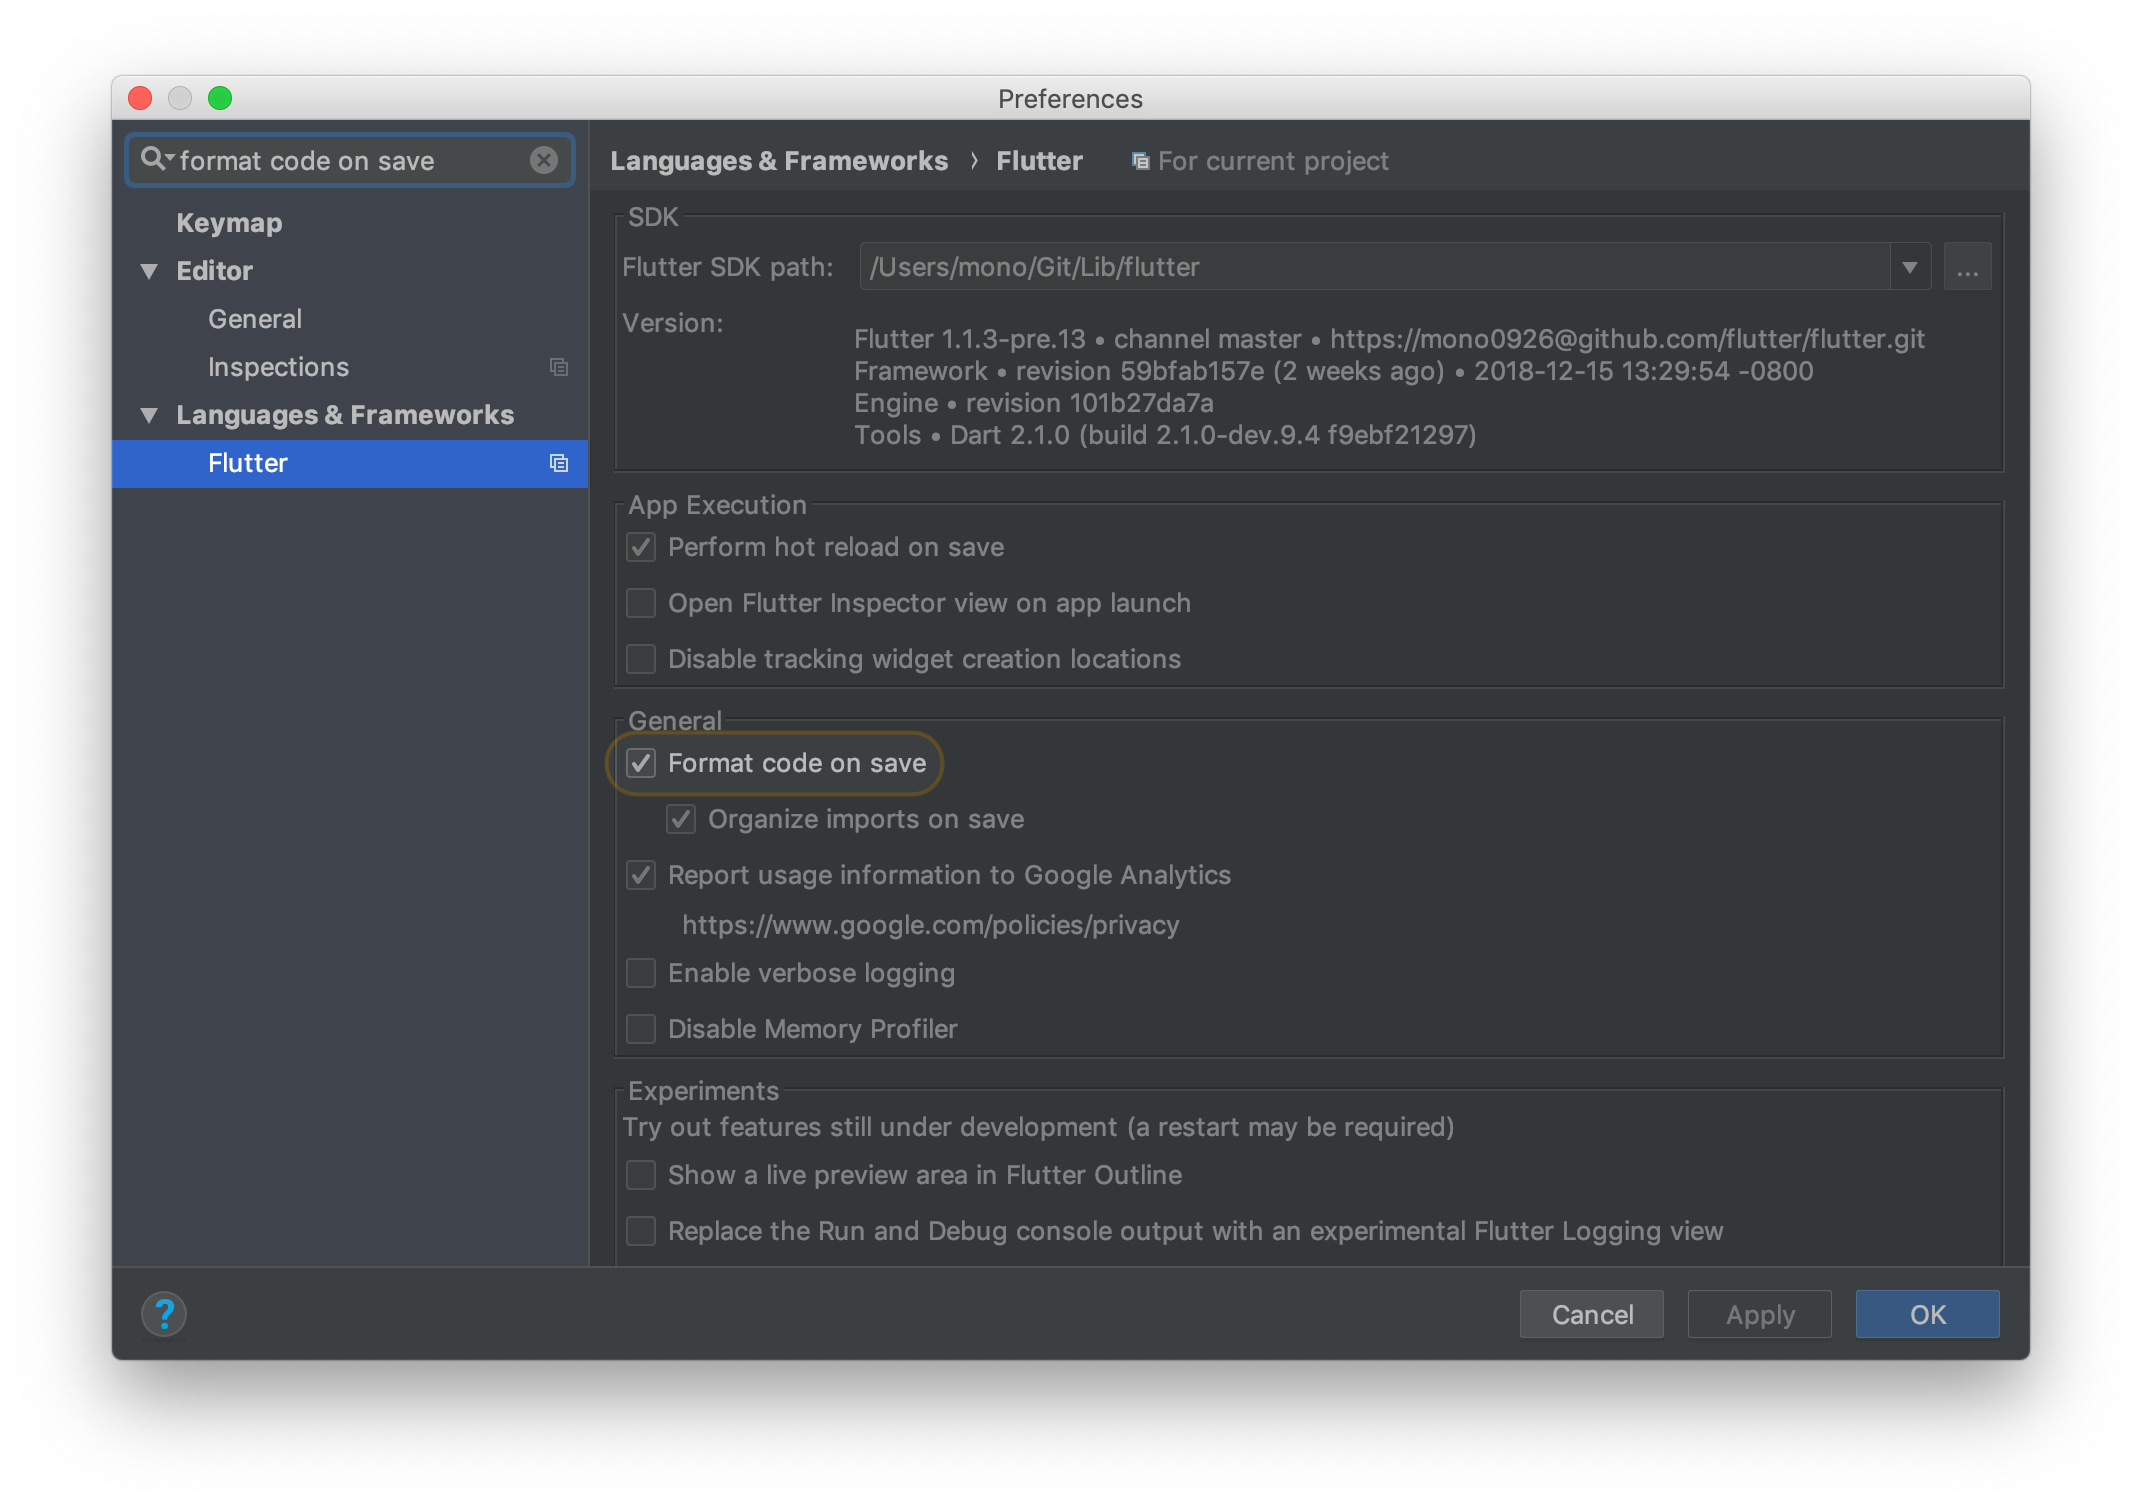
Task: Clear the search field with the X icon
Action: click(544, 160)
